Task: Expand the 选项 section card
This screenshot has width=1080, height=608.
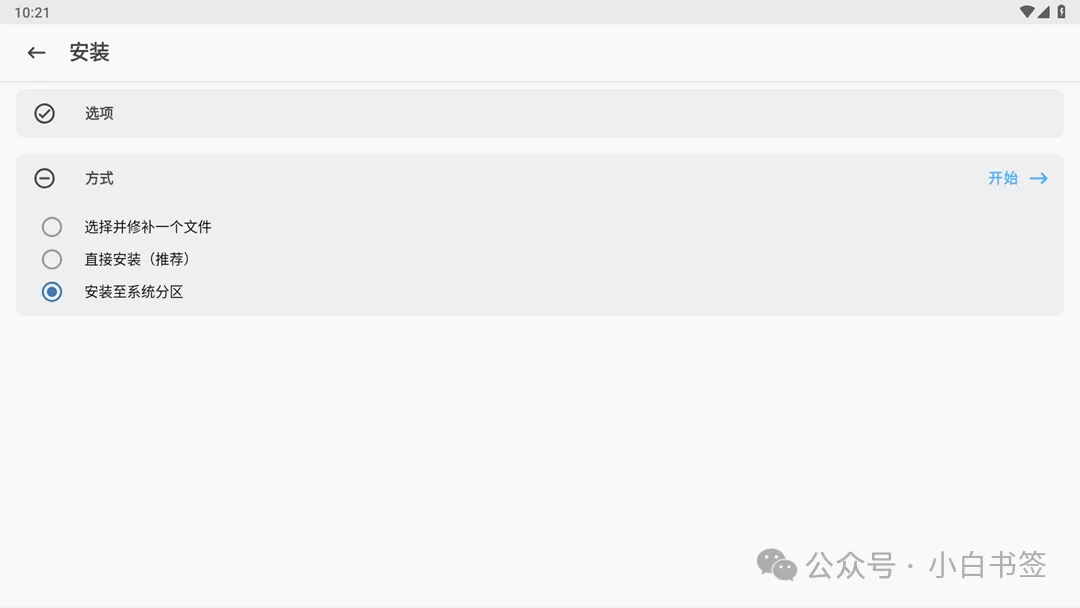Action: tap(540, 113)
